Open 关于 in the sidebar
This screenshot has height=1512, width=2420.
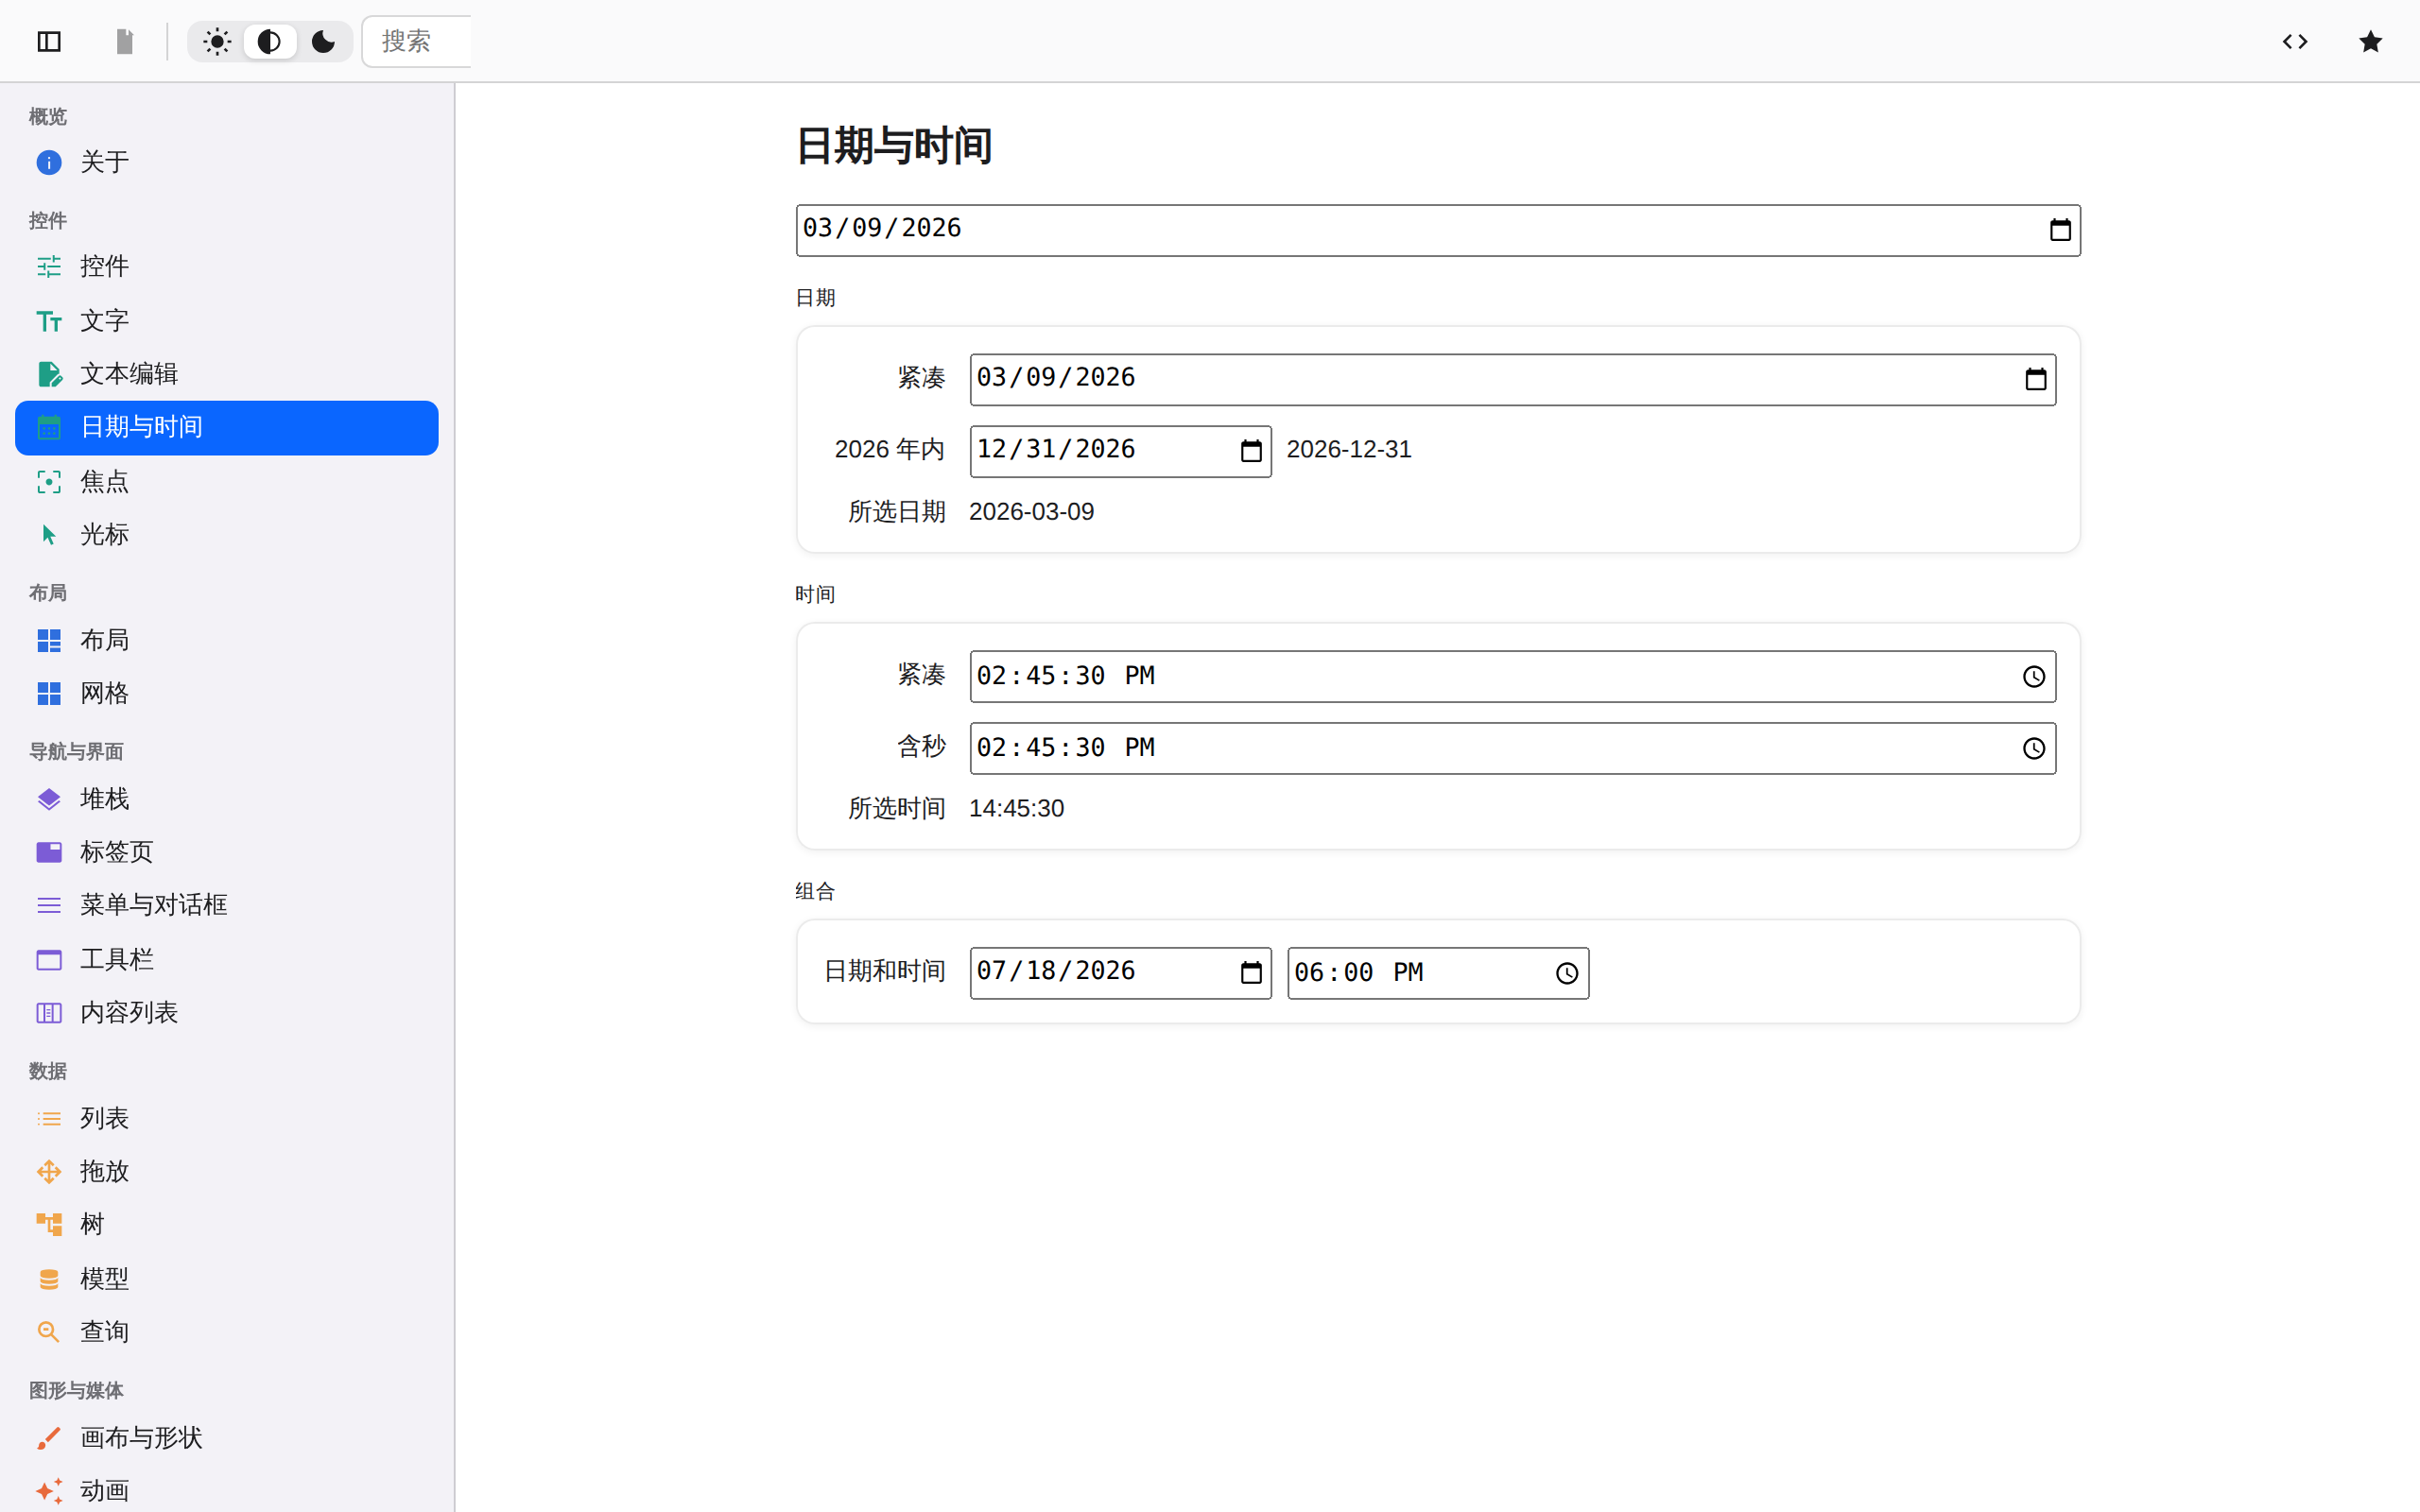[x=227, y=162]
